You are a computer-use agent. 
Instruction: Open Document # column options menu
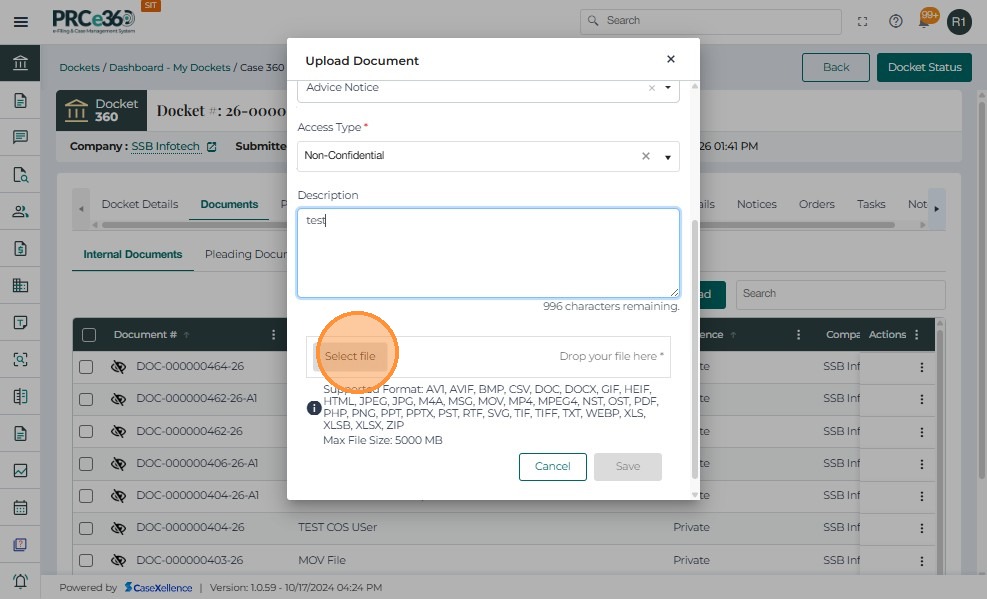[273, 335]
